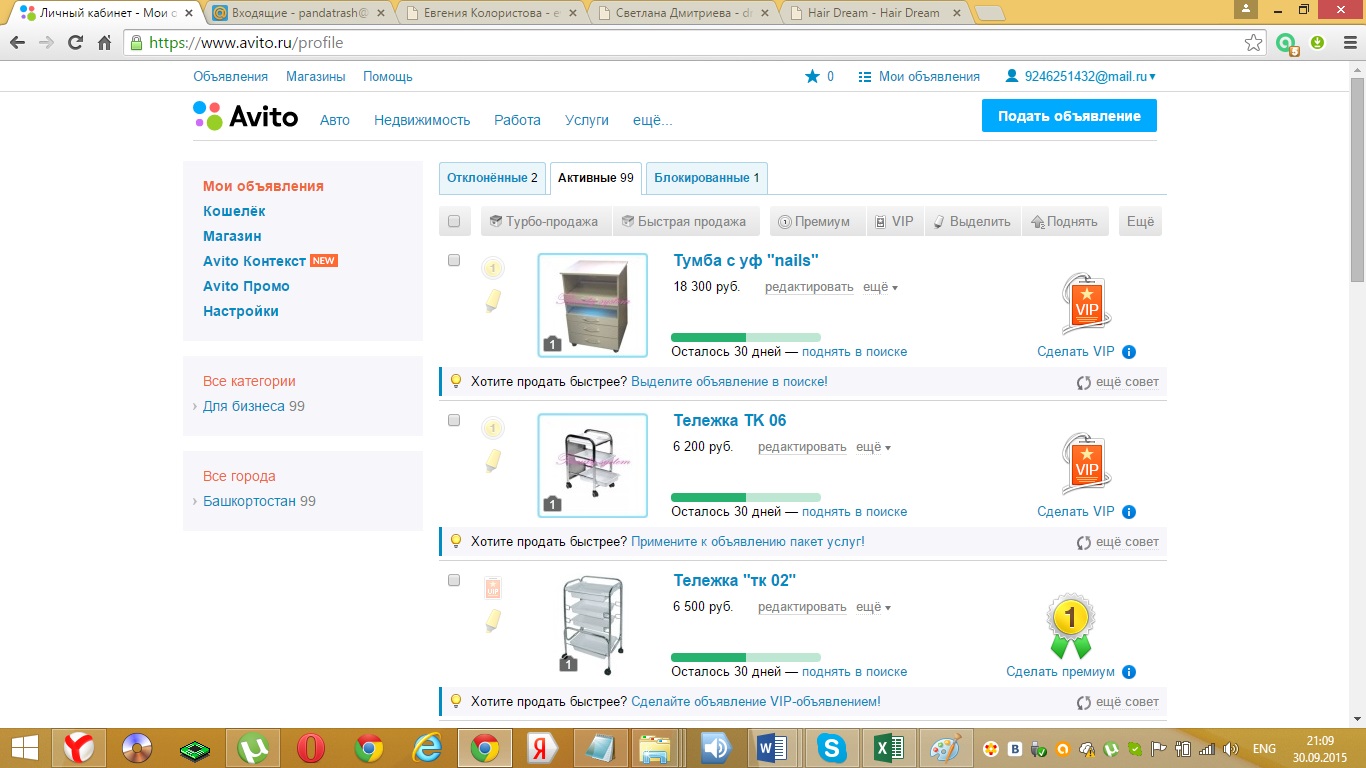Click the progress bar under Тележка "тк 02"
The width and height of the screenshot is (1366, 768).
pyautogui.click(x=746, y=658)
